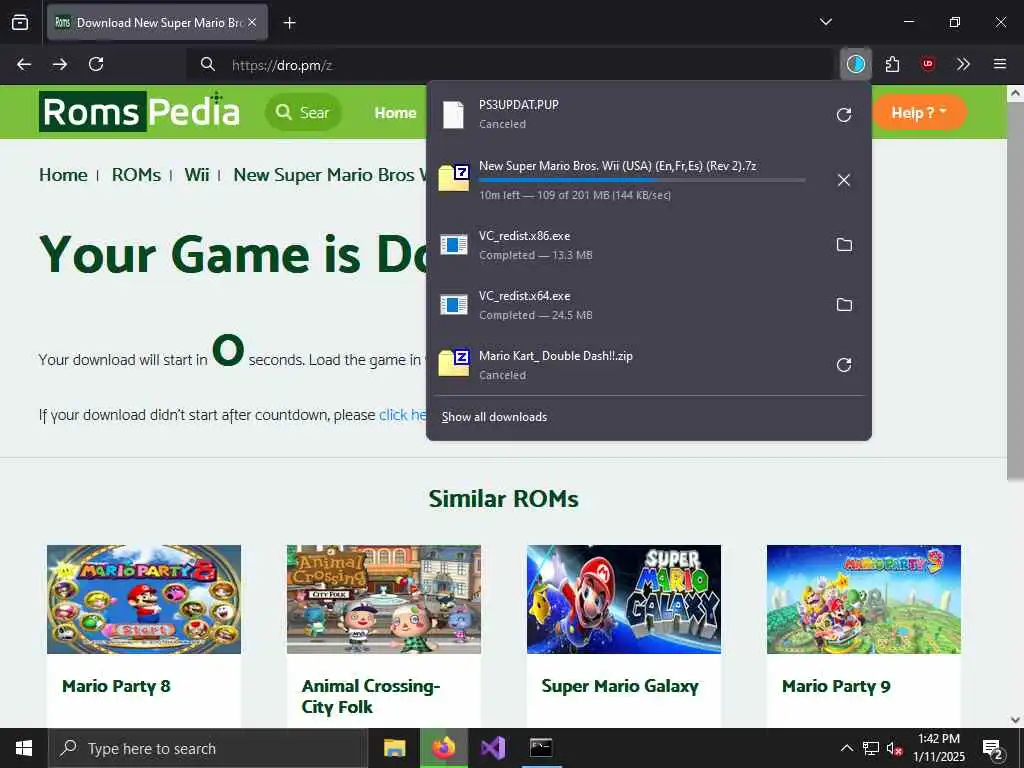Open the Mario Party 8 thumbnail
This screenshot has height=768, width=1024.
pyautogui.click(x=144, y=600)
